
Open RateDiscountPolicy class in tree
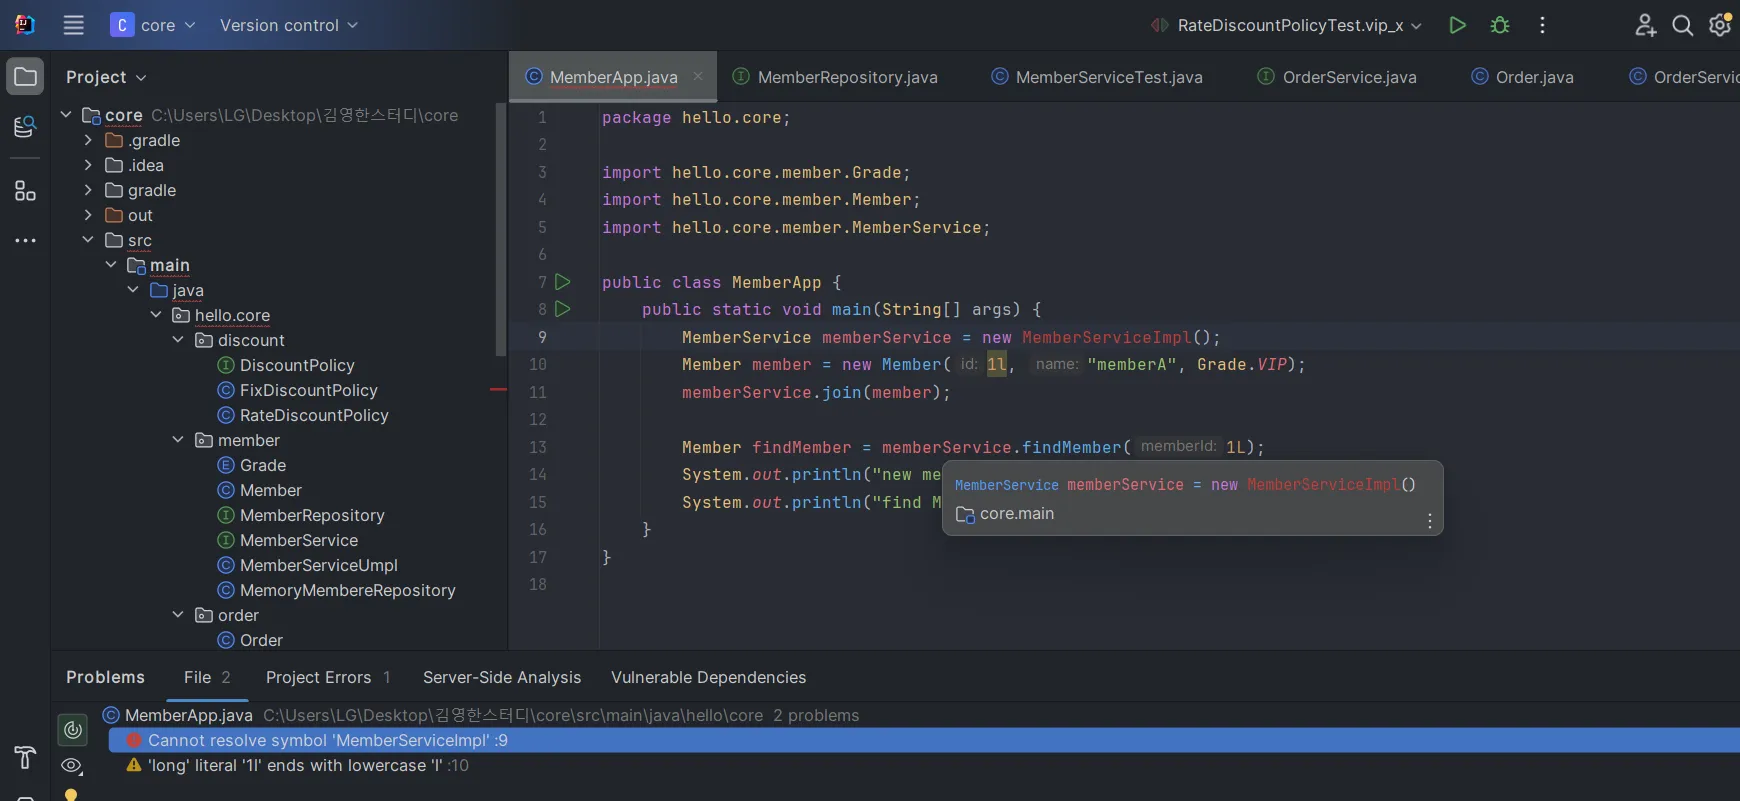303,415
